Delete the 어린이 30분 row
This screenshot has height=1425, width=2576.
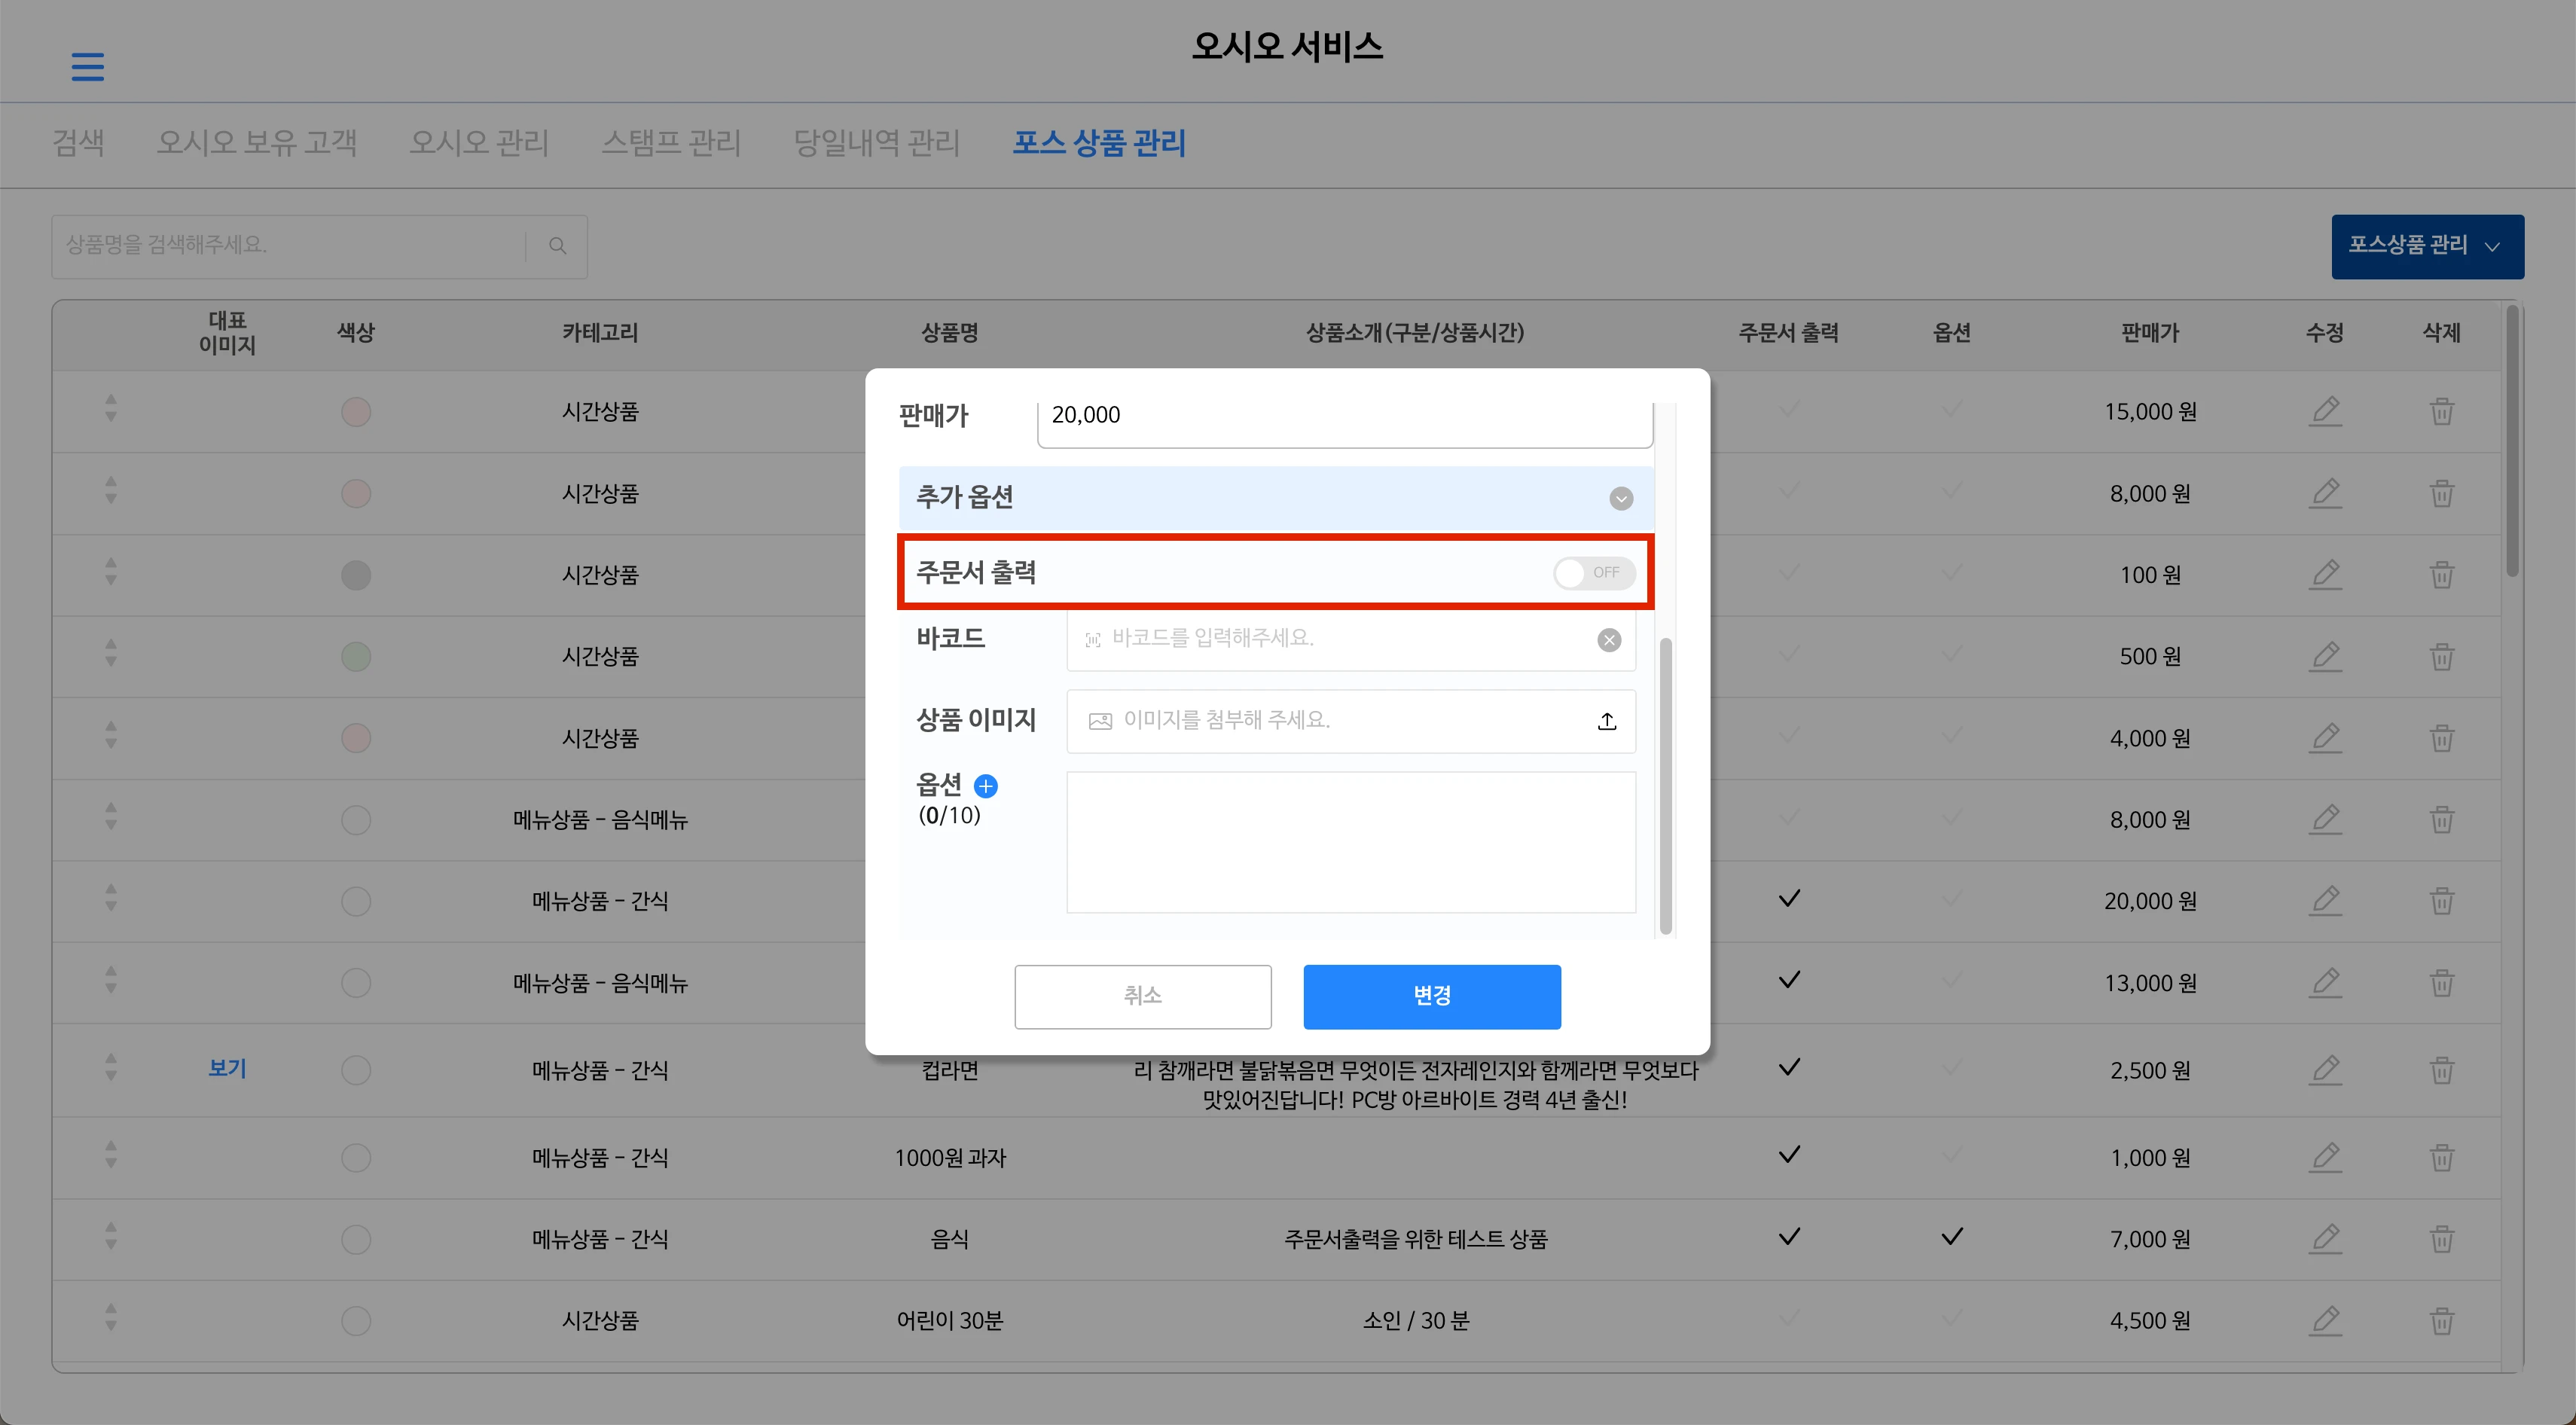click(2442, 1321)
